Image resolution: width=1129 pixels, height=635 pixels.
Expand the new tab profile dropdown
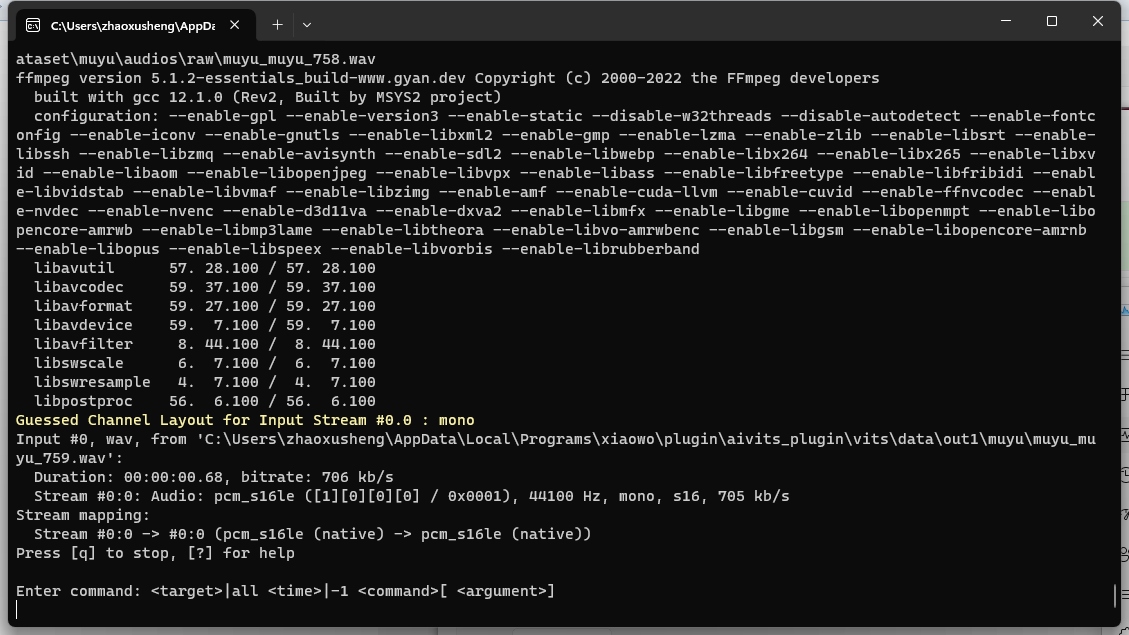pos(307,24)
